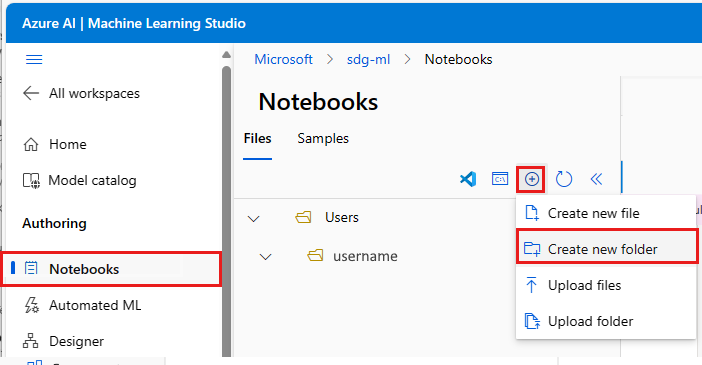
Task: Click the Users folder icon
Action: click(303, 218)
